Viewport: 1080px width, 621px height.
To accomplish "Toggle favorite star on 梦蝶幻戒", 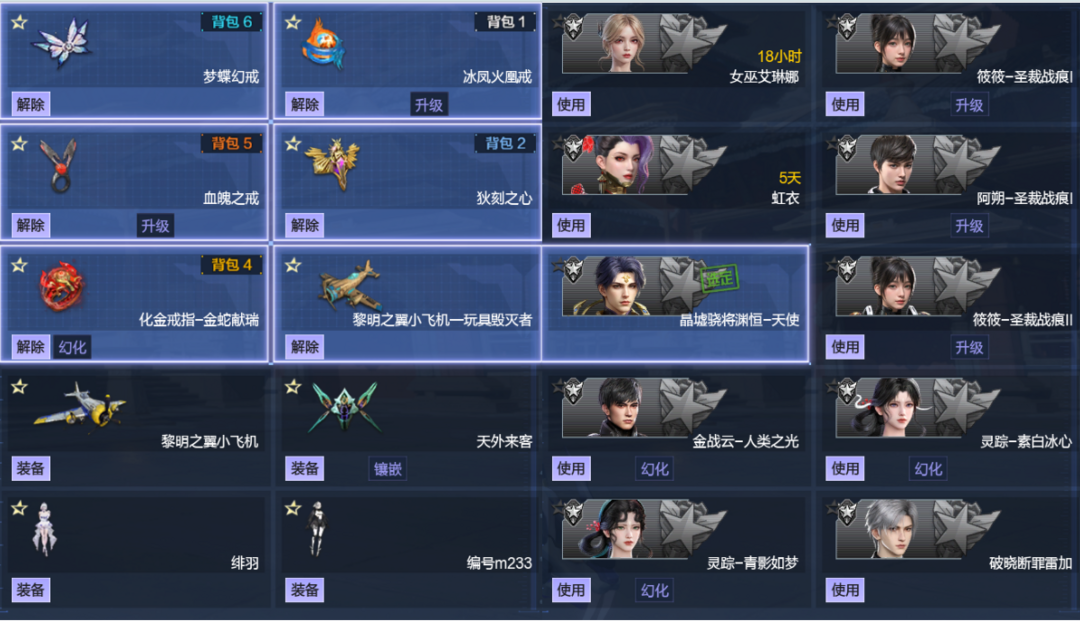I will [x=19, y=22].
